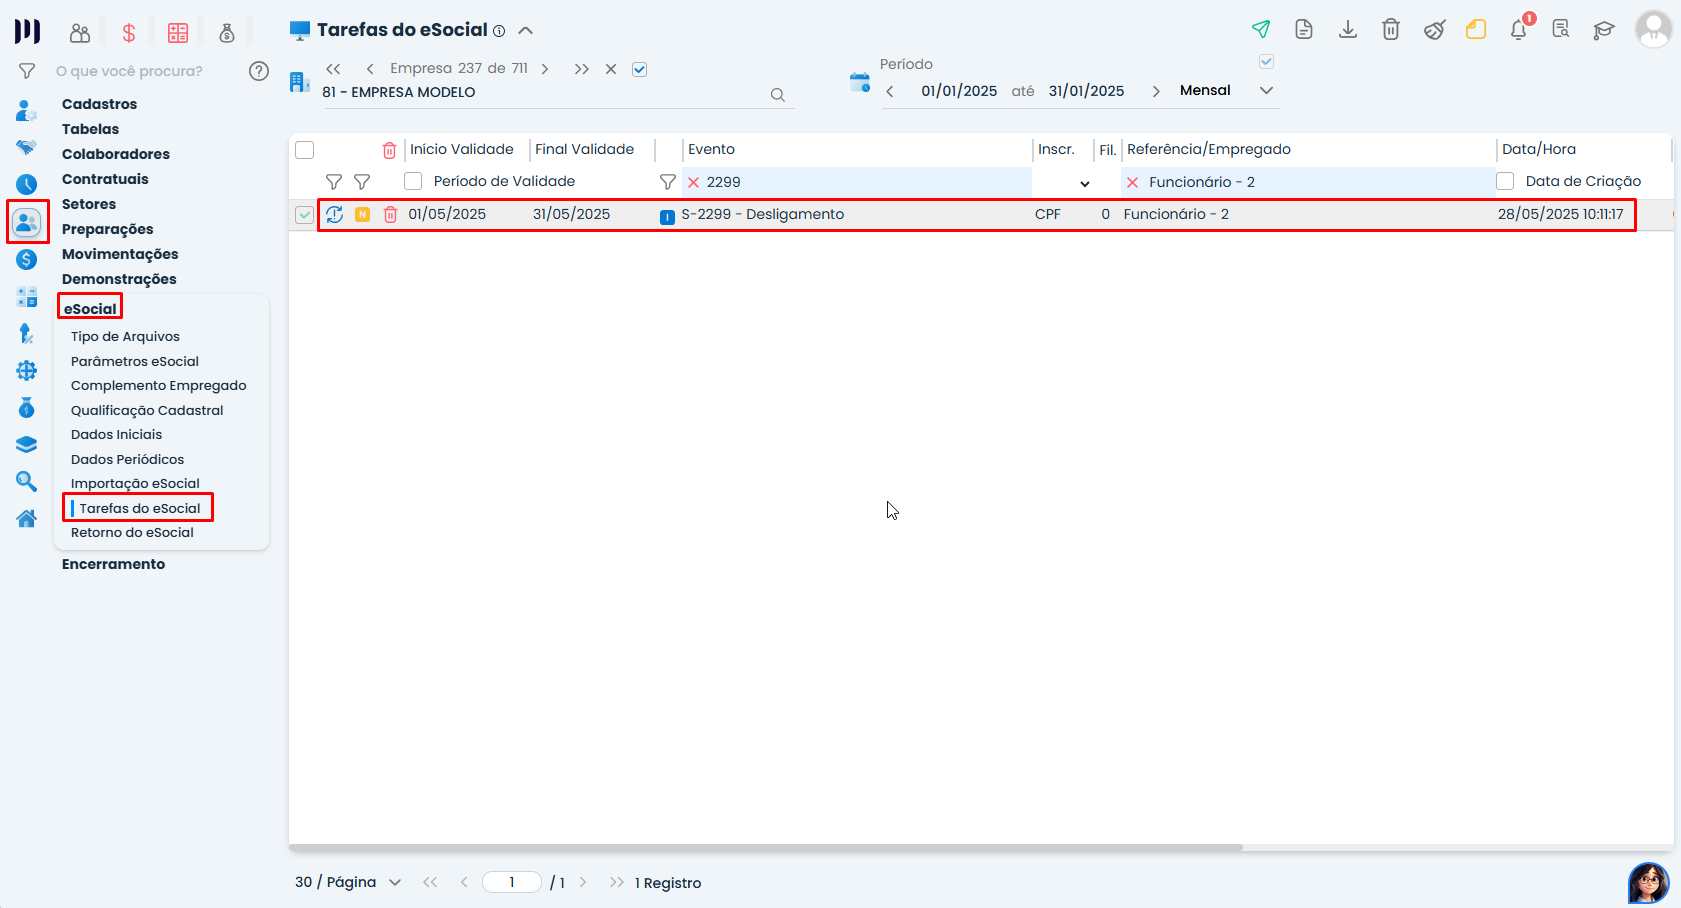Open Retorno do eSocial submenu item

tap(132, 532)
